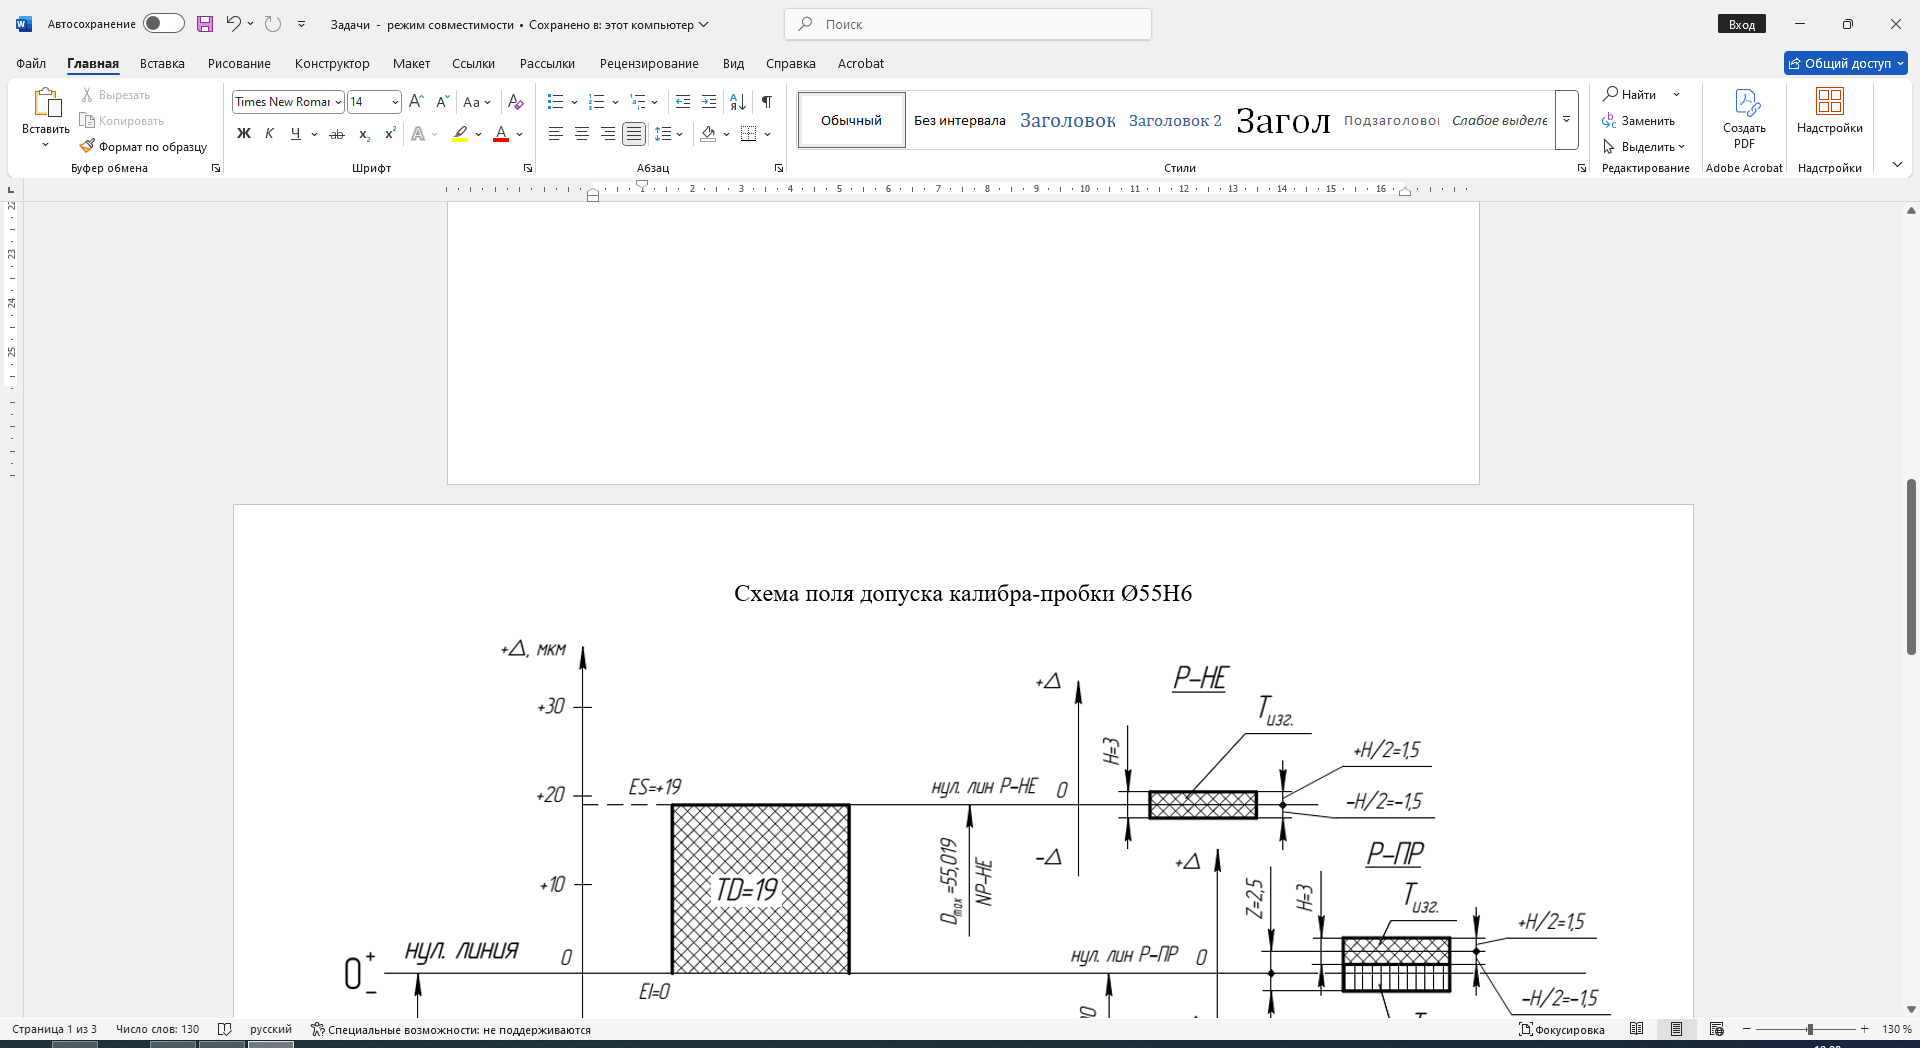The width and height of the screenshot is (1920, 1048).
Task: Decrease paragraph indent
Action: (683, 102)
